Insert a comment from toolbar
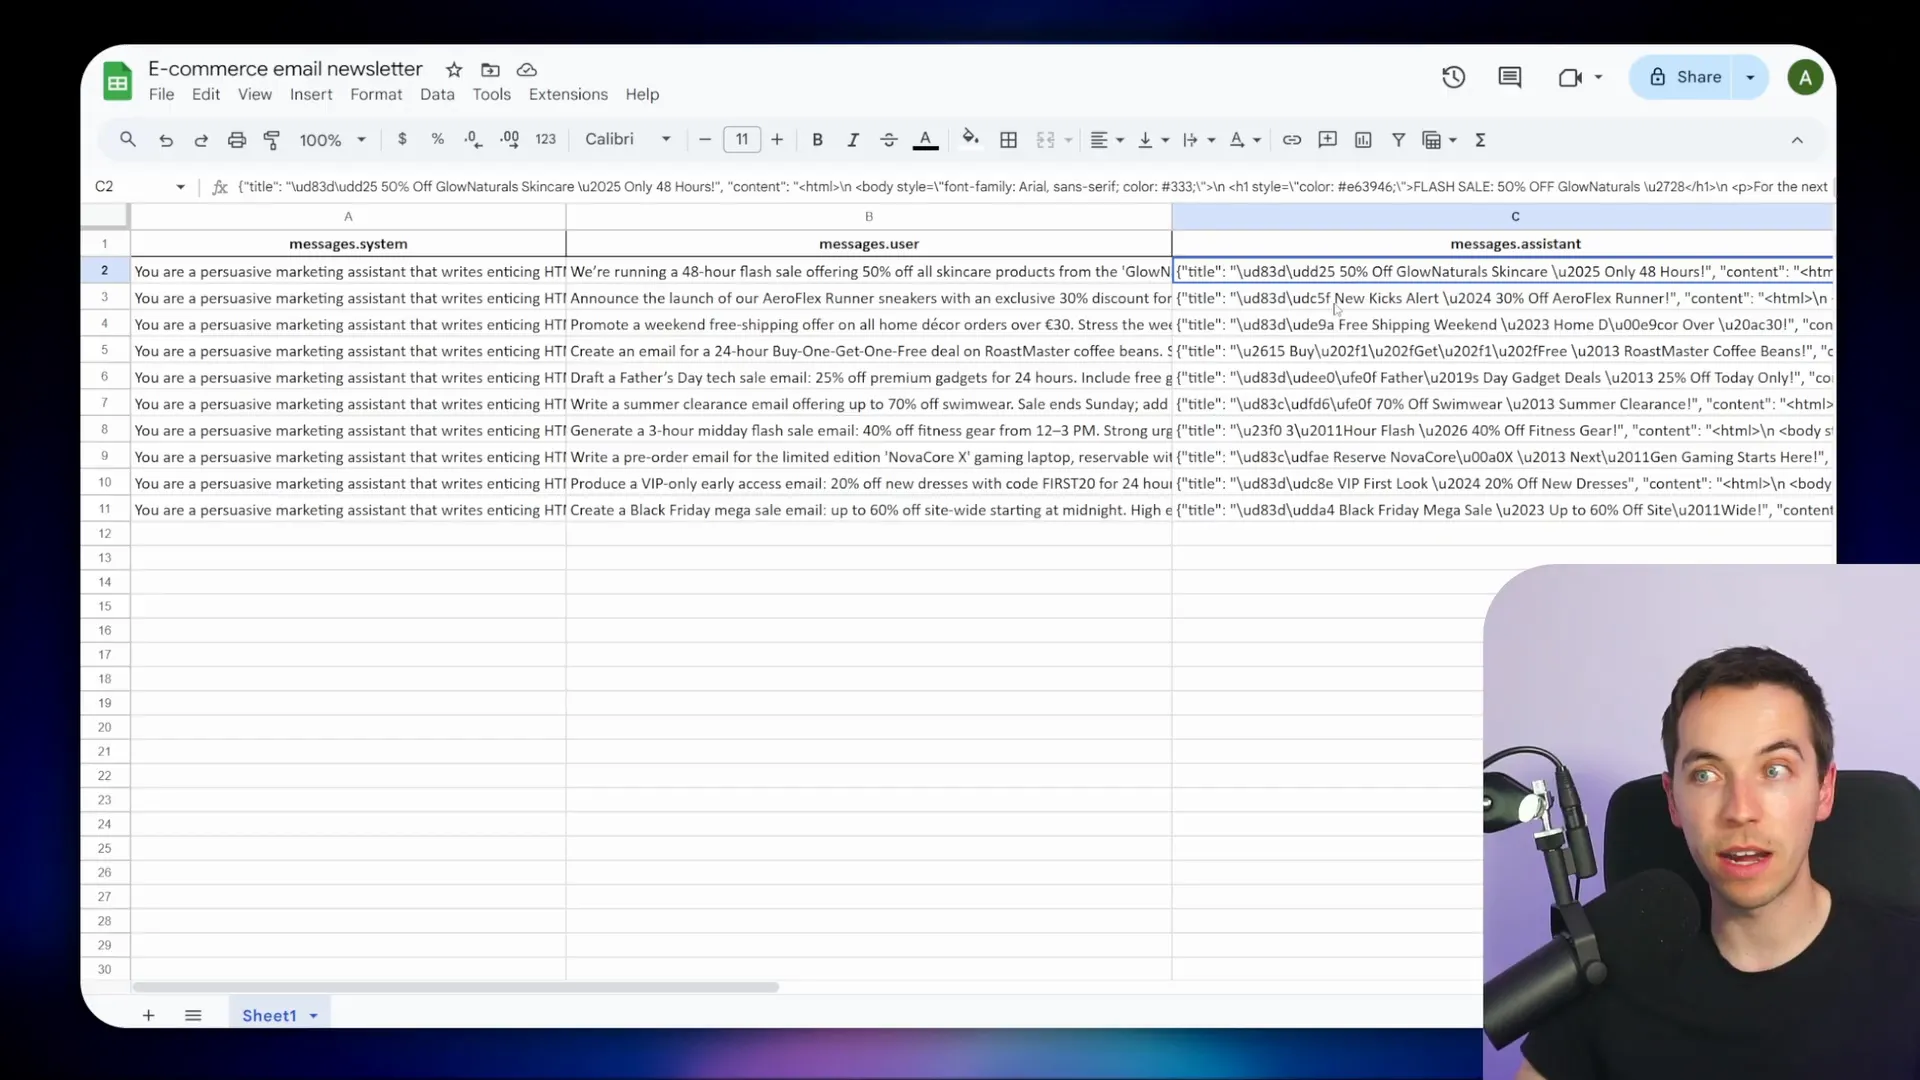The height and width of the screenshot is (1080, 1920). 1328,140
